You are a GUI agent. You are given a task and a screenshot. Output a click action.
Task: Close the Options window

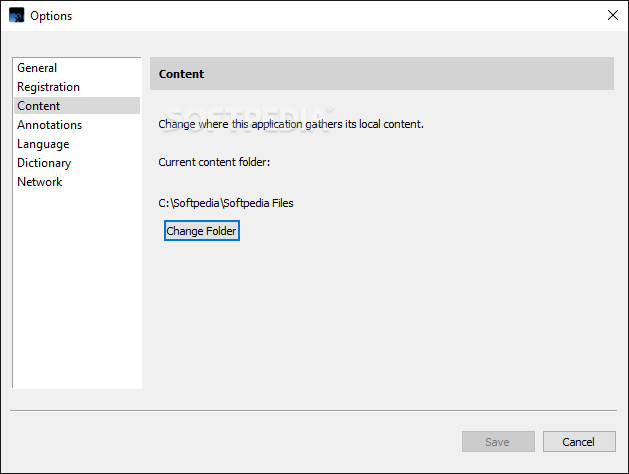click(612, 15)
